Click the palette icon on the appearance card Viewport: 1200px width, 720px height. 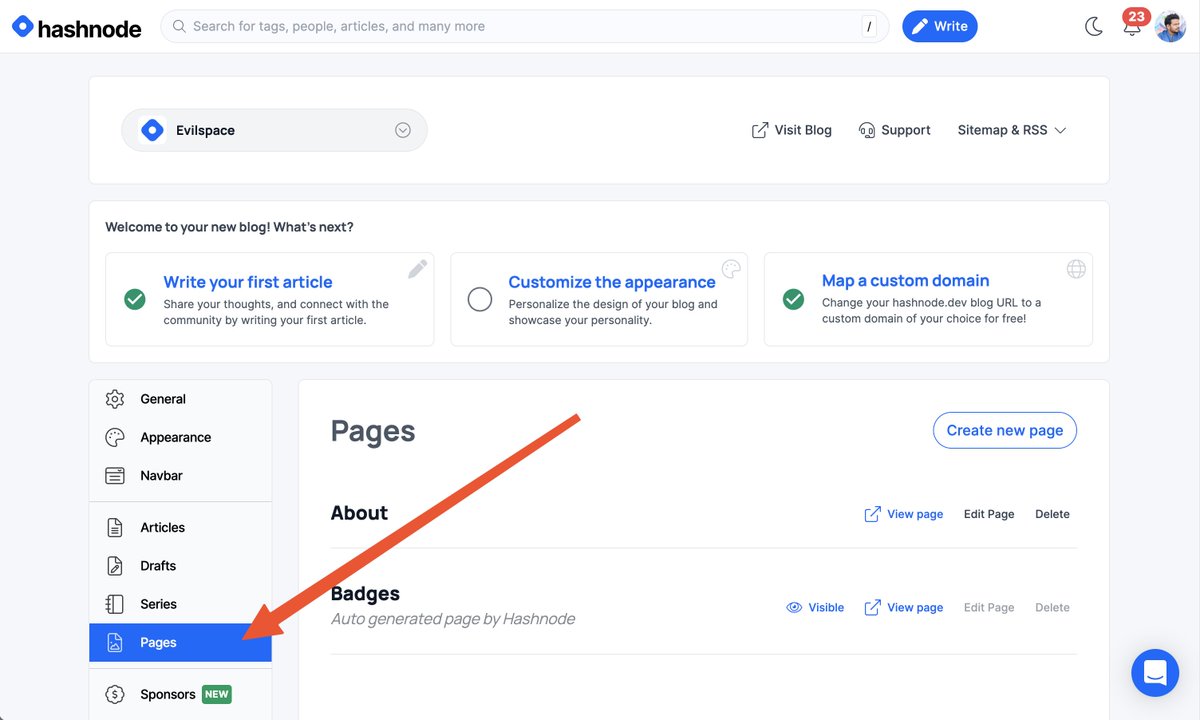(731, 269)
